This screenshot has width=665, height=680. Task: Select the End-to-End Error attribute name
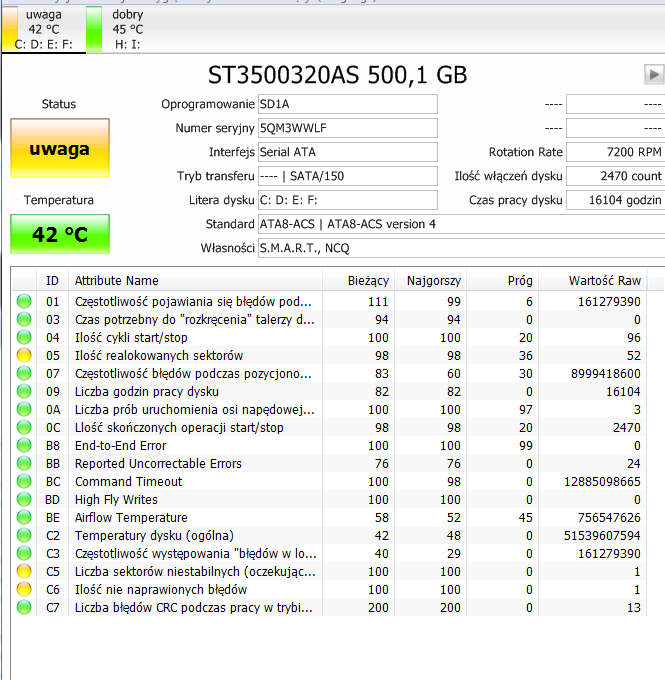click(121, 445)
